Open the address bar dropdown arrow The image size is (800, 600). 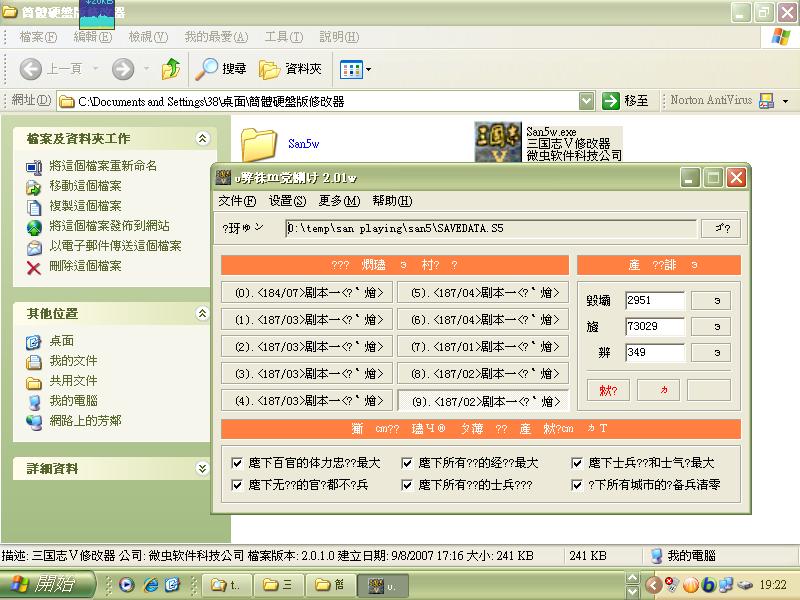(x=587, y=101)
